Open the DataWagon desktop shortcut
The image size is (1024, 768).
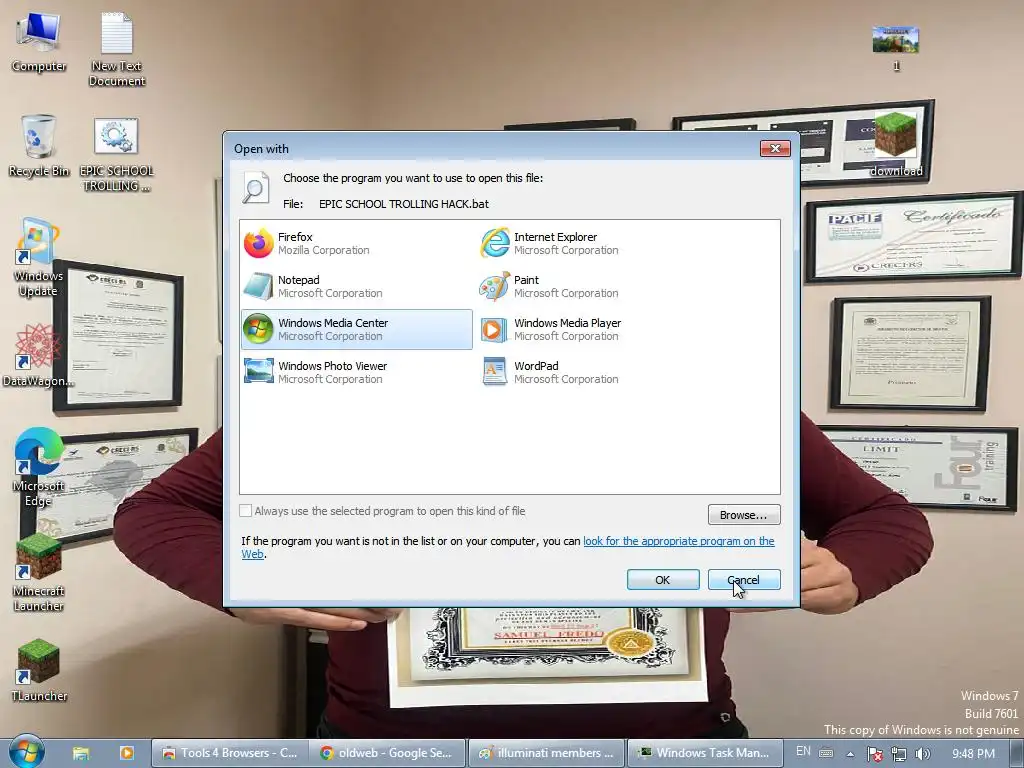[38, 355]
